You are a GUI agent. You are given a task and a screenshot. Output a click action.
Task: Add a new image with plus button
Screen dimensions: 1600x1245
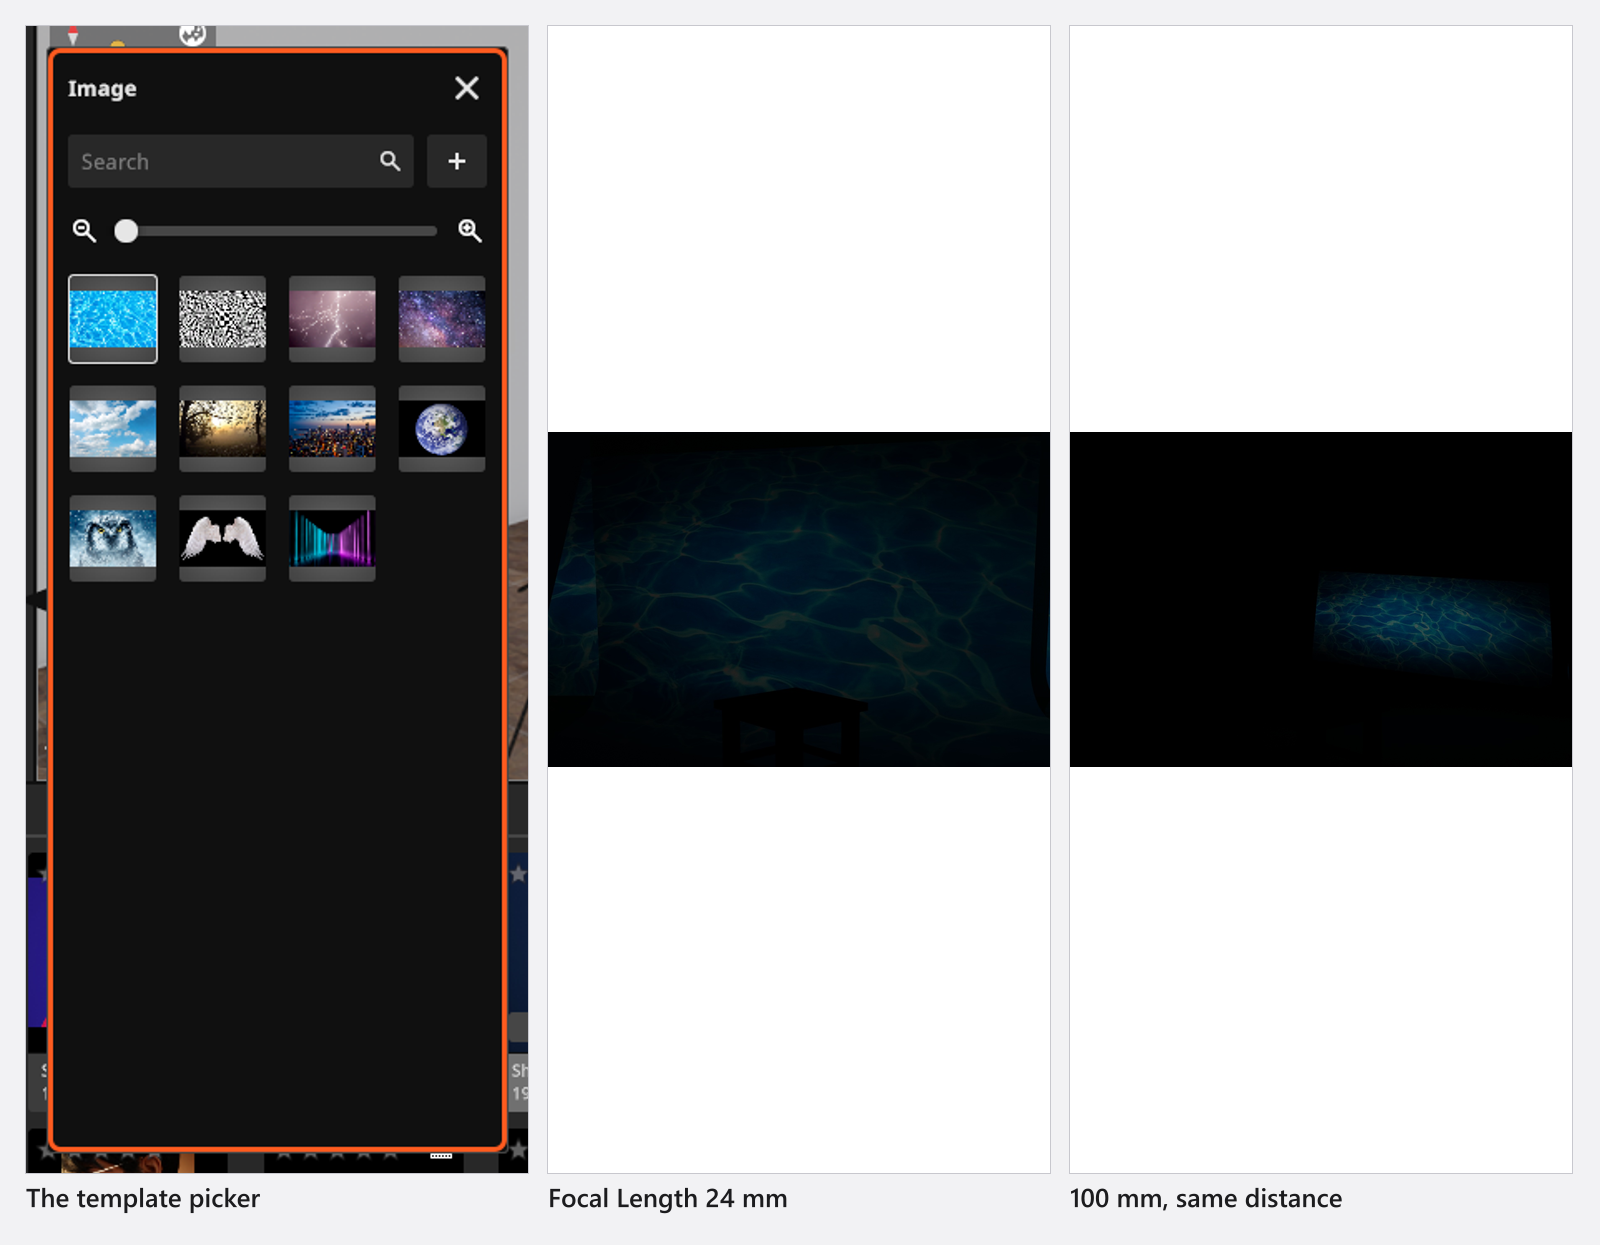pos(457,161)
